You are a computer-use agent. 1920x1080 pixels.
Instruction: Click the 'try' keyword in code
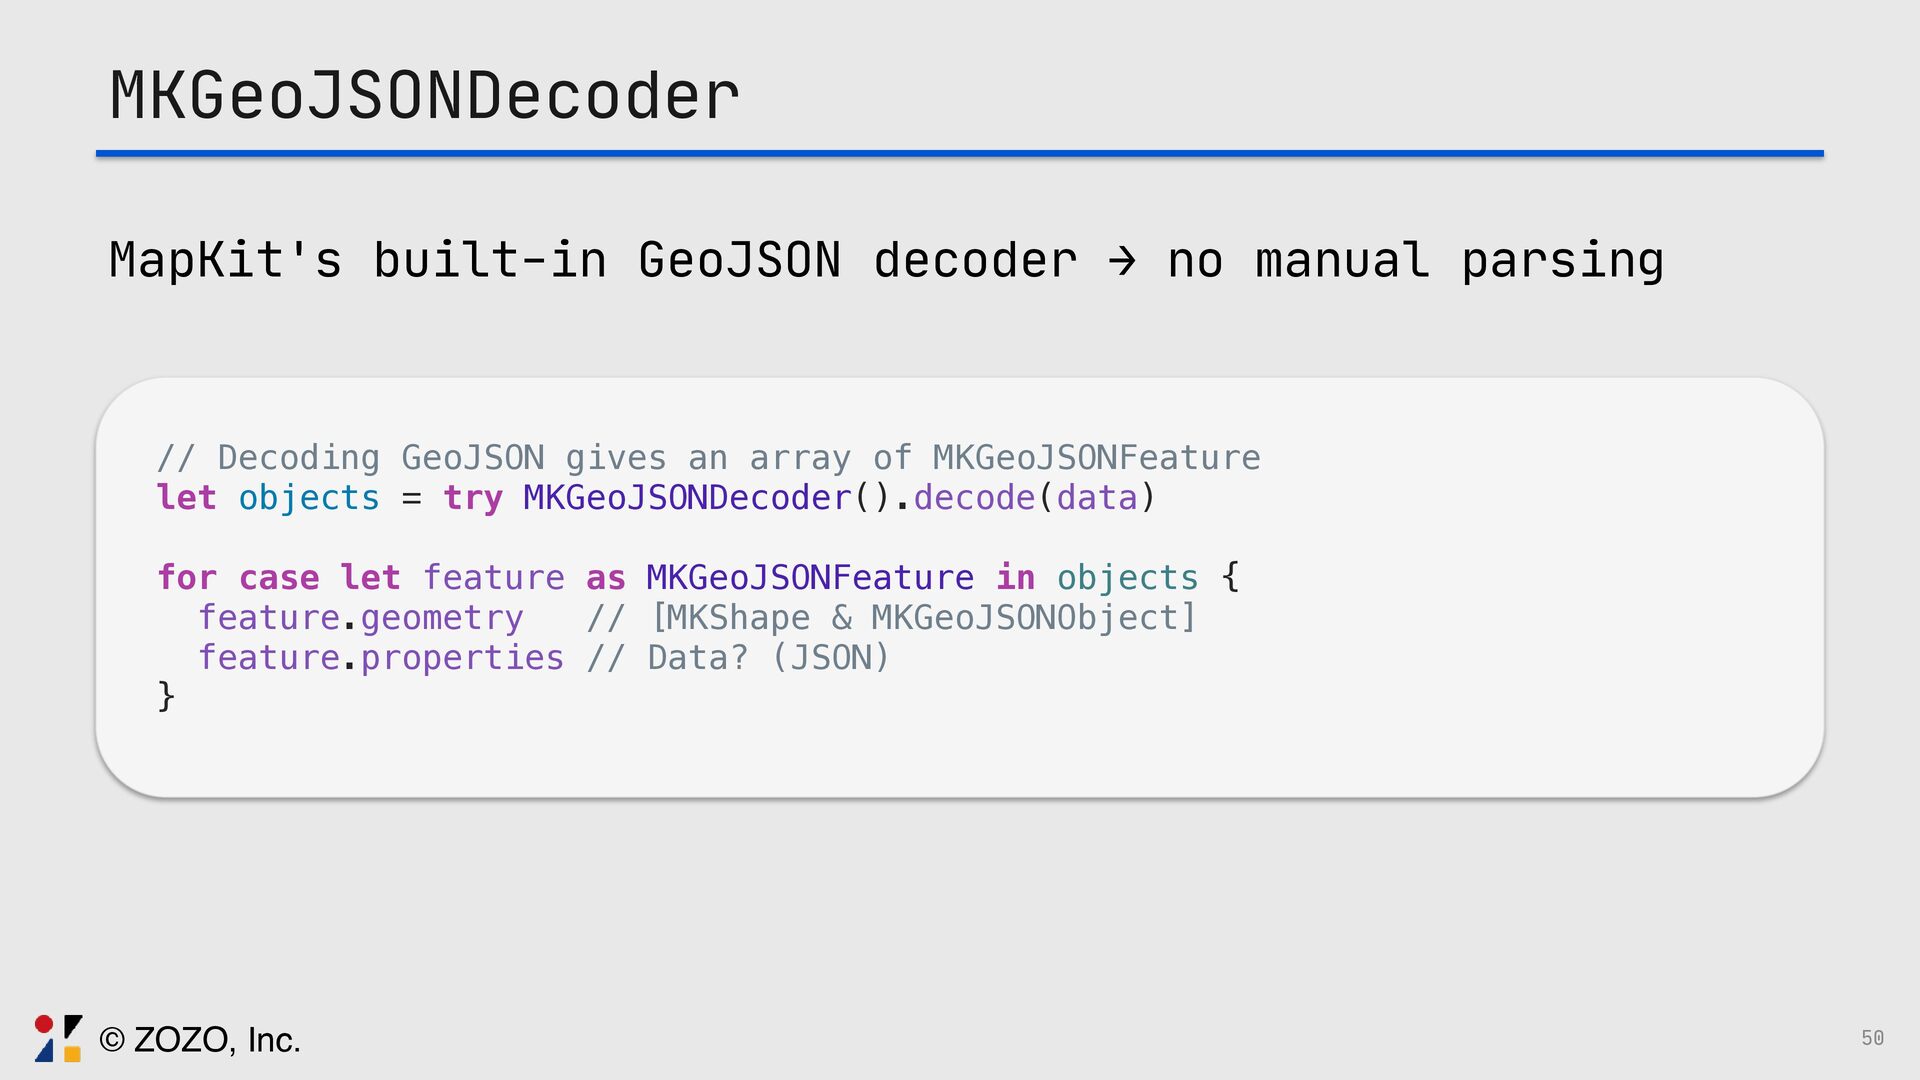[473, 498]
